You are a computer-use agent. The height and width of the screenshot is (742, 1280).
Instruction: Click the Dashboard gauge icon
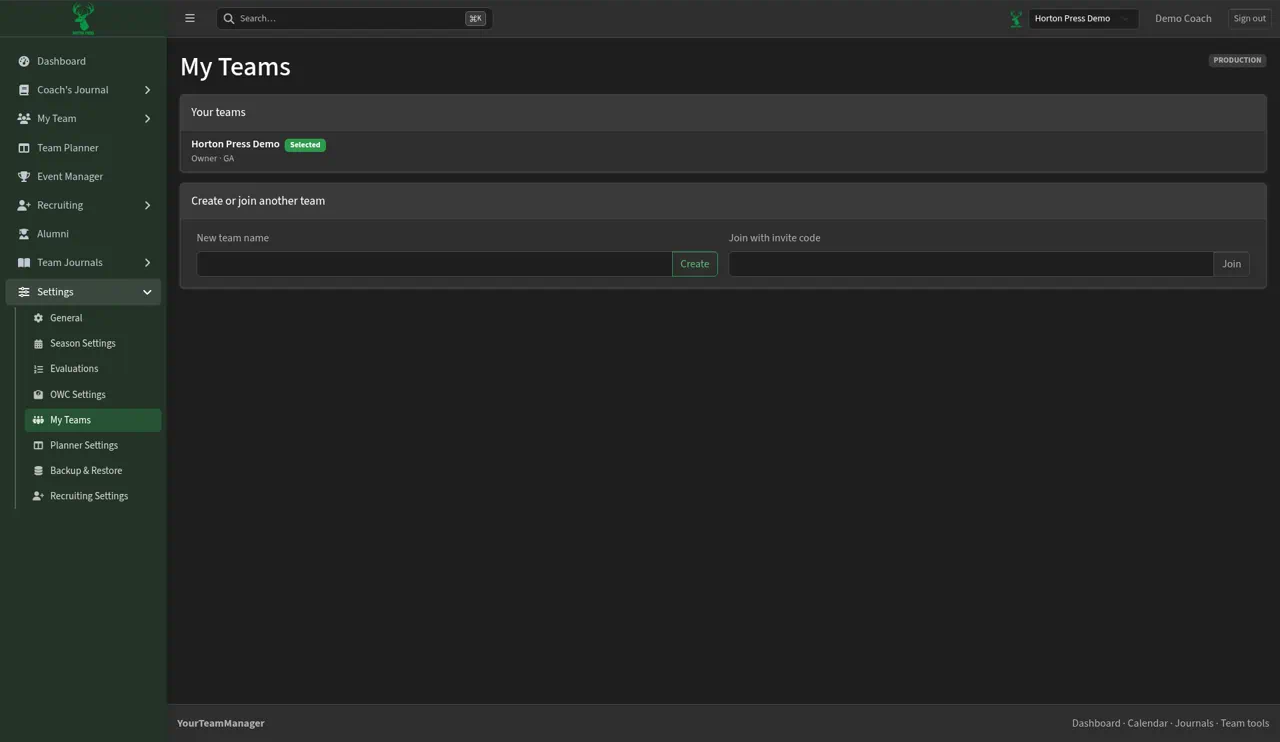[x=24, y=61]
